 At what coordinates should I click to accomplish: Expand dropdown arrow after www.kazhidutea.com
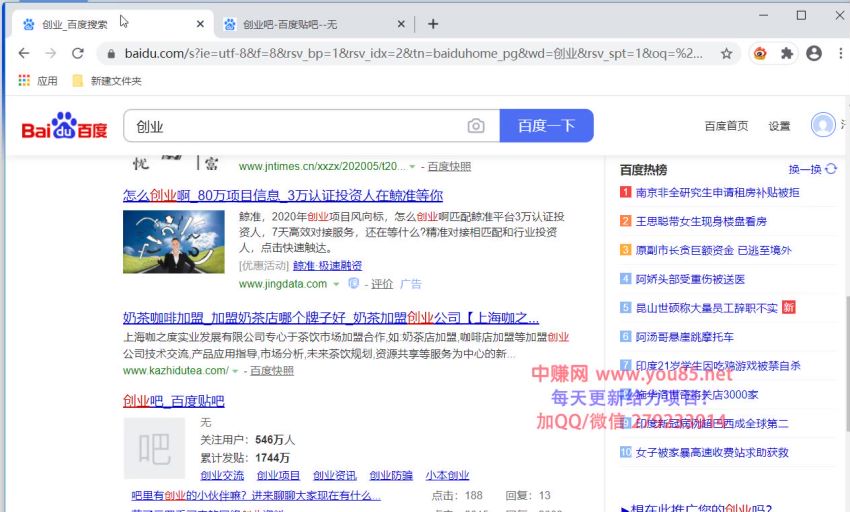tap(235, 371)
